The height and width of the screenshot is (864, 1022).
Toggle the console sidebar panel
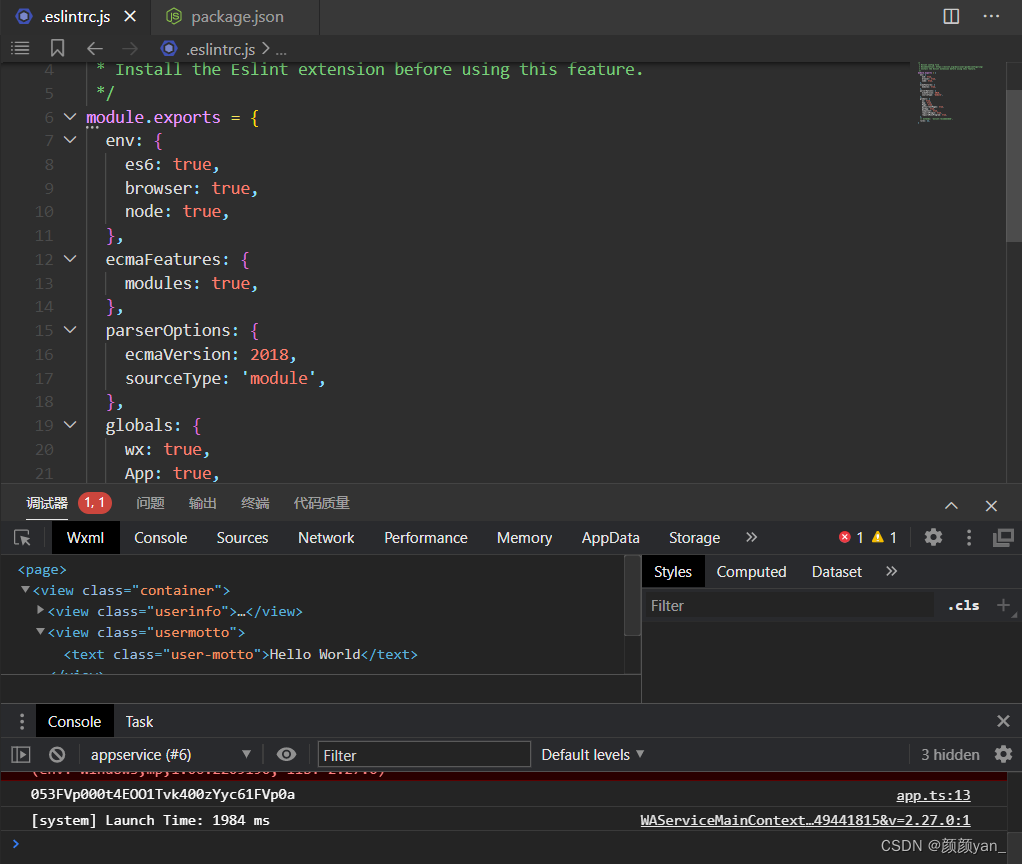pos(21,755)
